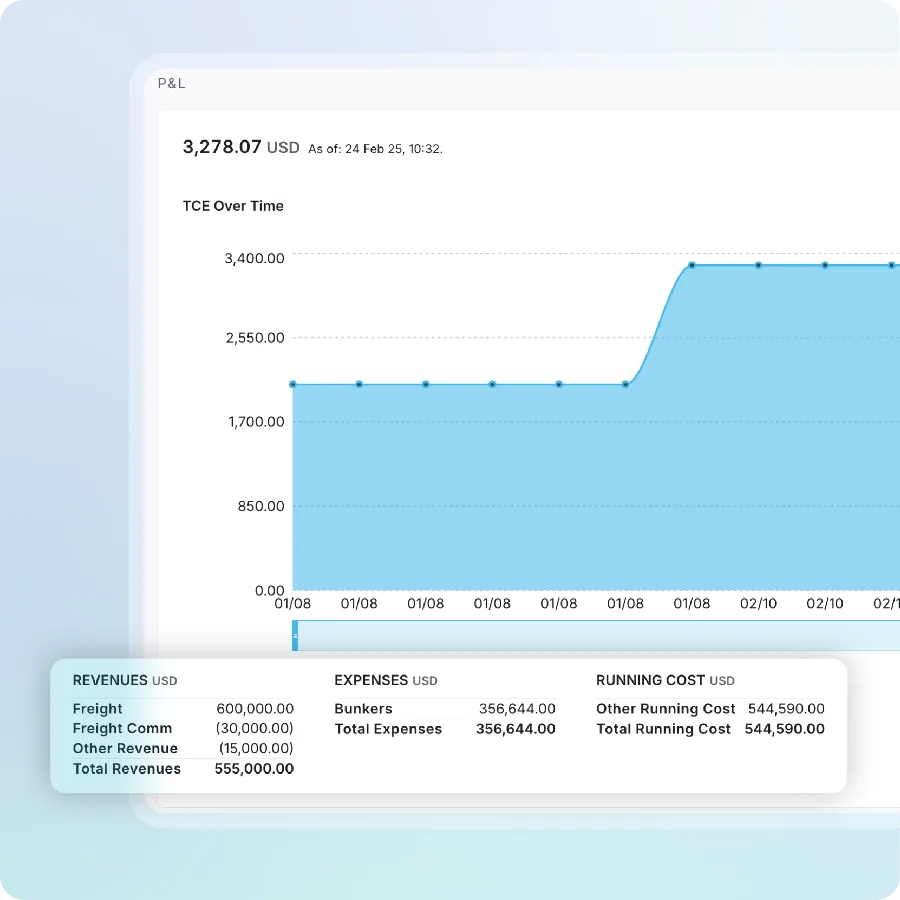Select the first data point on the chart line

pos(293,384)
